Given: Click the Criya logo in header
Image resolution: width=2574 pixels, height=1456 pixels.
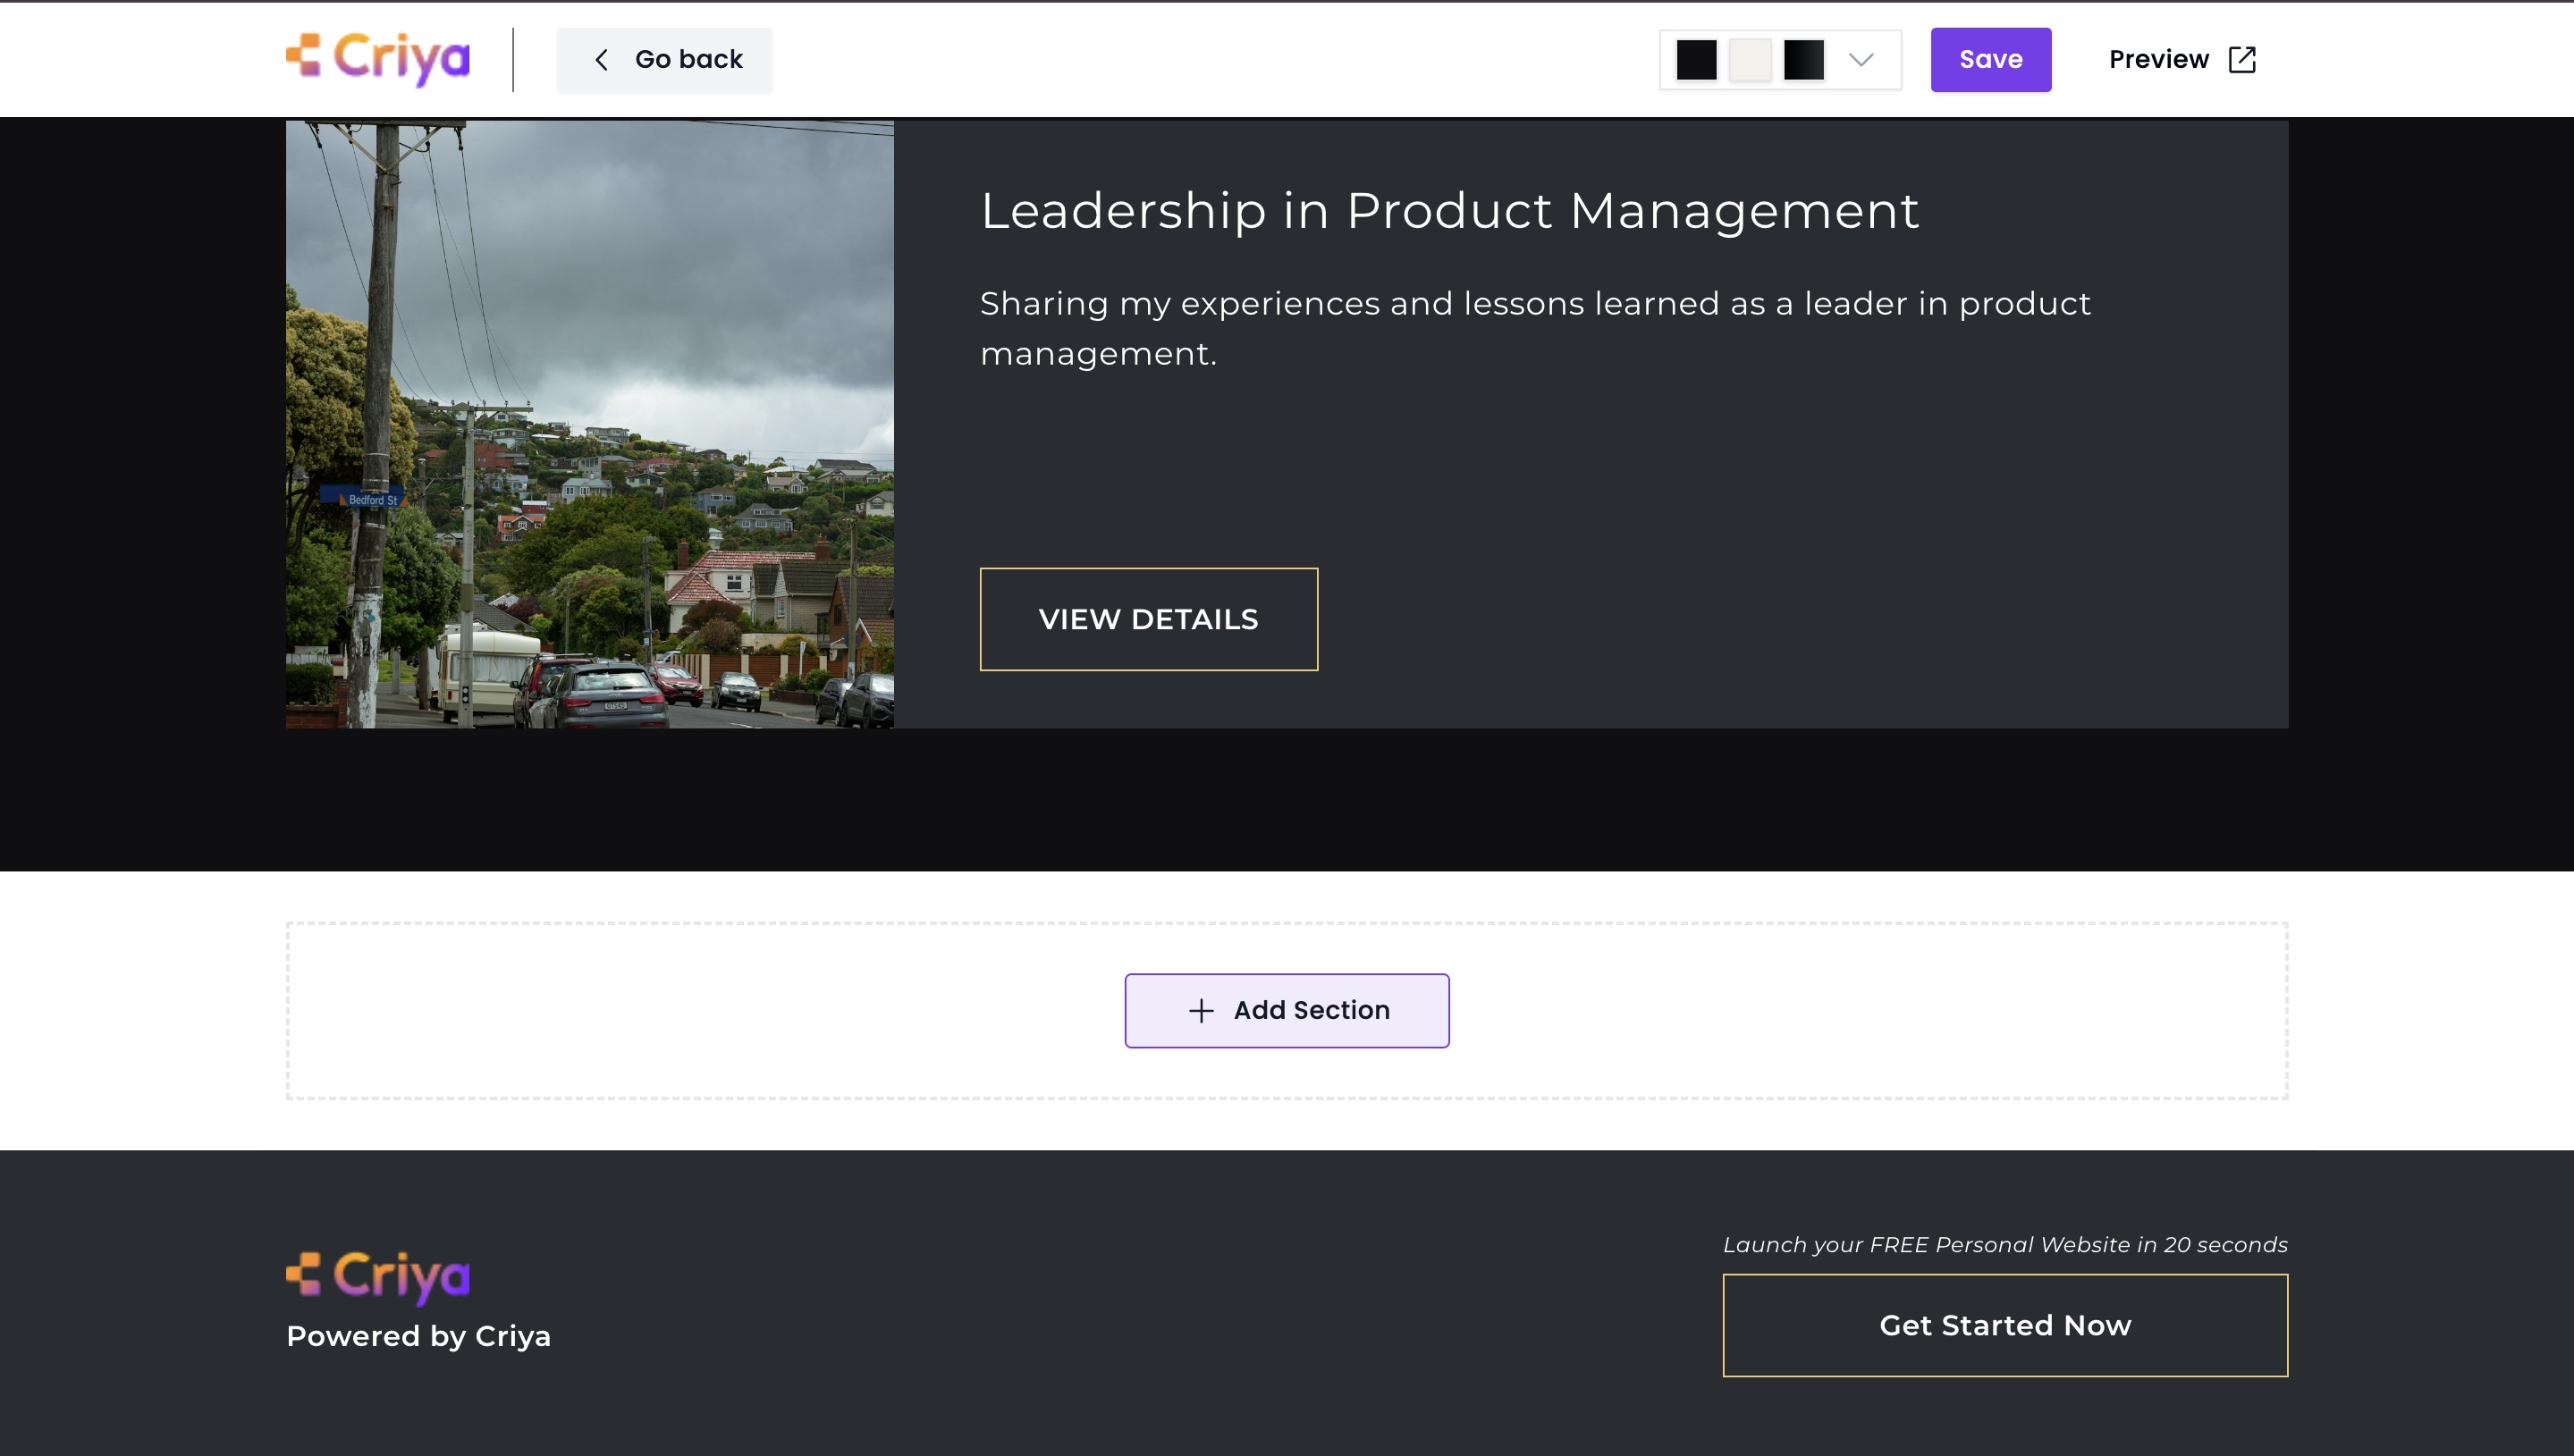Looking at the screenshot, I should click(377, 59).
